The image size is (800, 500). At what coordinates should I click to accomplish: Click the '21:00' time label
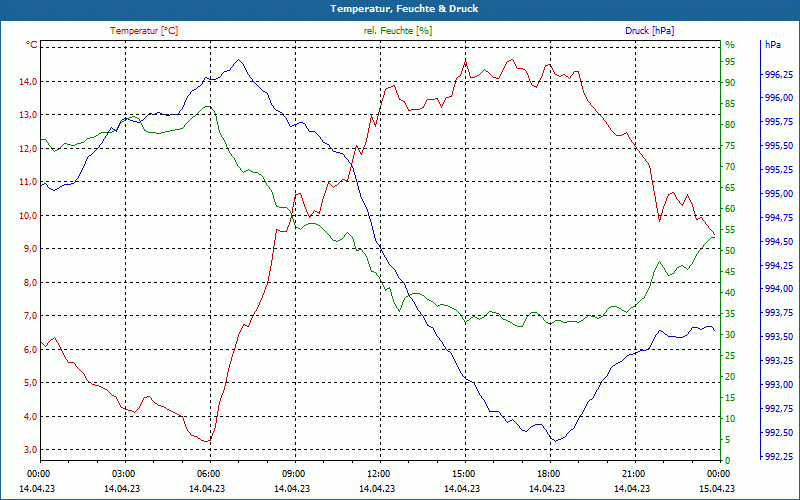point(634,473)
